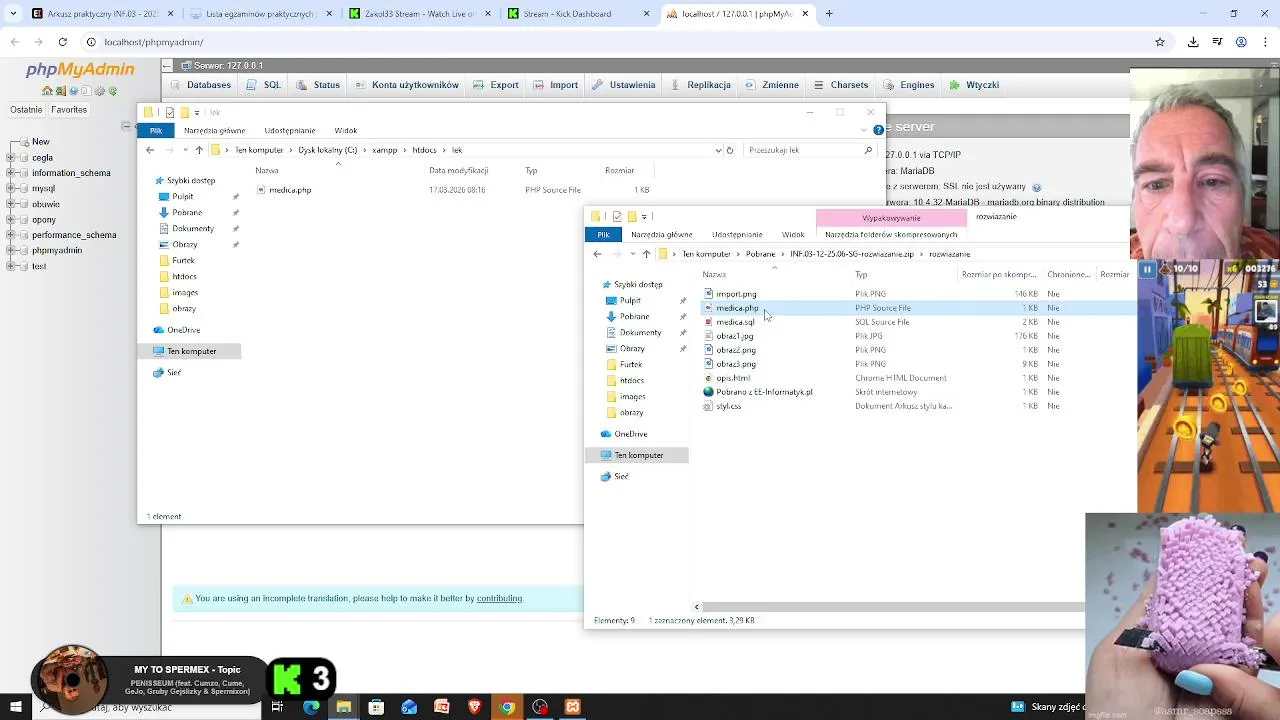This screenshot has height=720, width=1280.
Task: Sort by Typ column in rozwiazanie window
Action: (x=861, y=275)
